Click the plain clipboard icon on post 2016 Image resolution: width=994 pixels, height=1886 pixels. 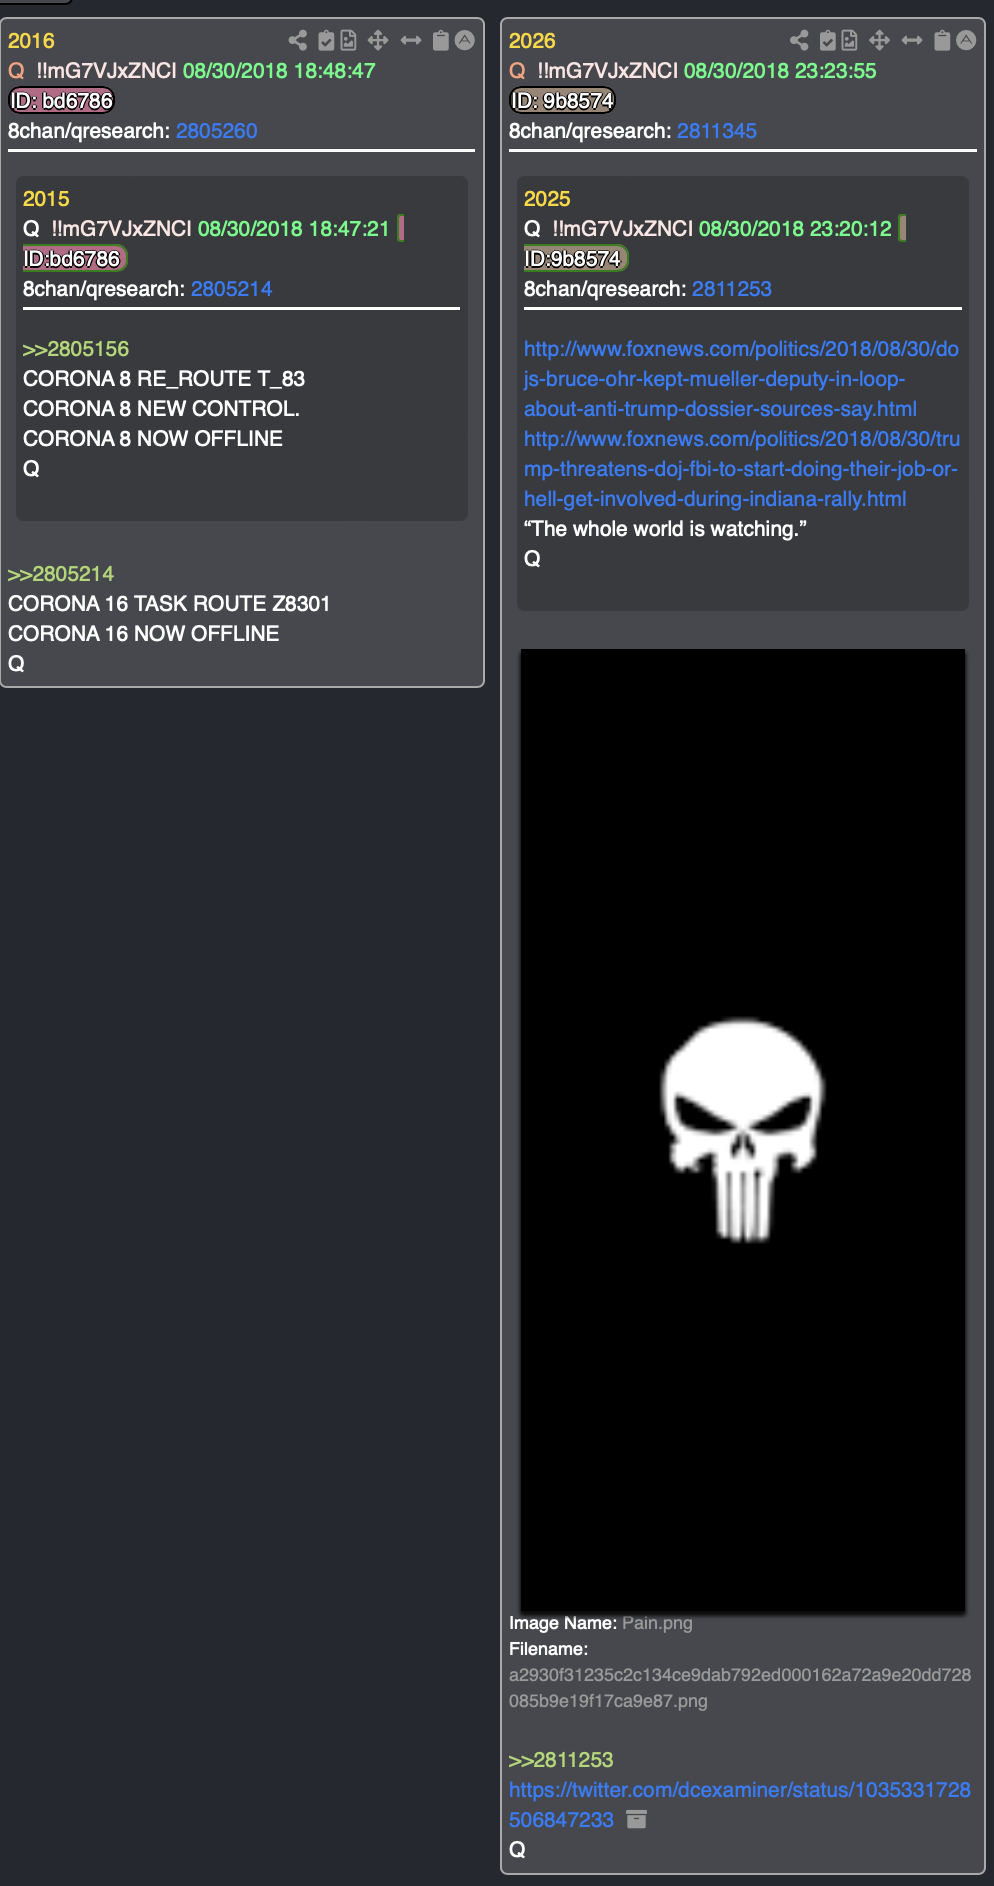(x=440, y=40)
